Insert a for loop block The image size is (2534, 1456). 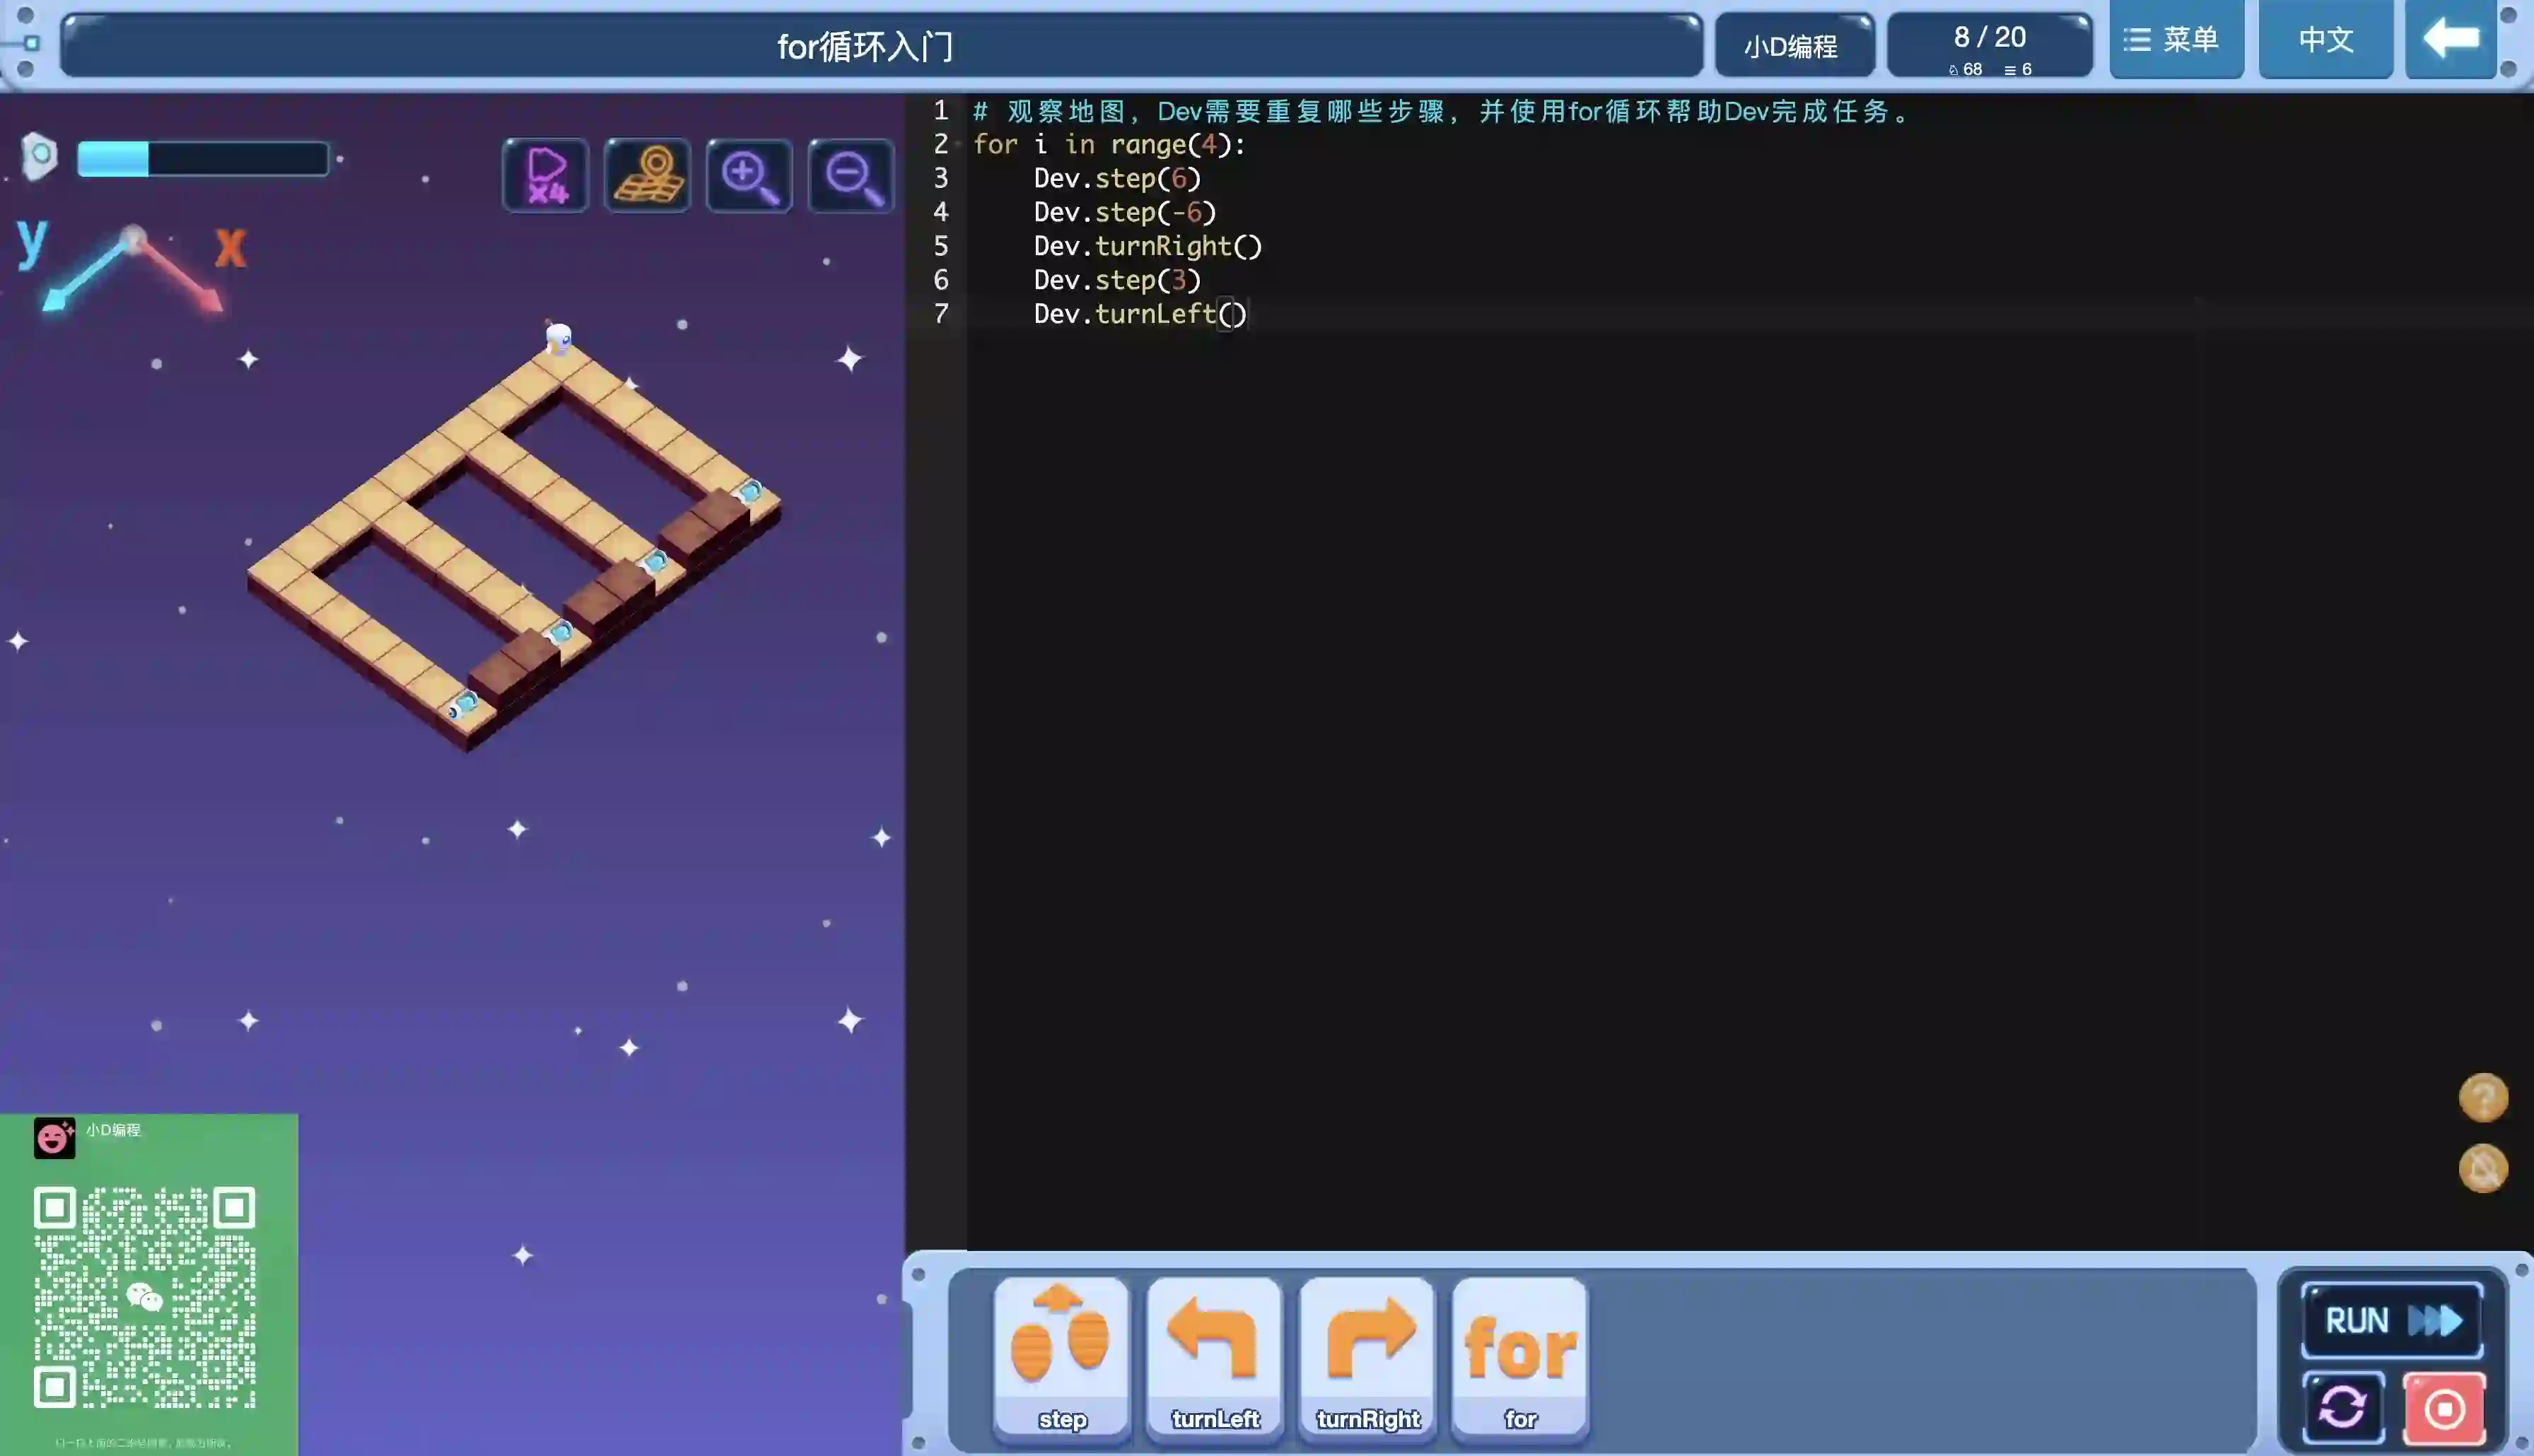point(1519,1357)
